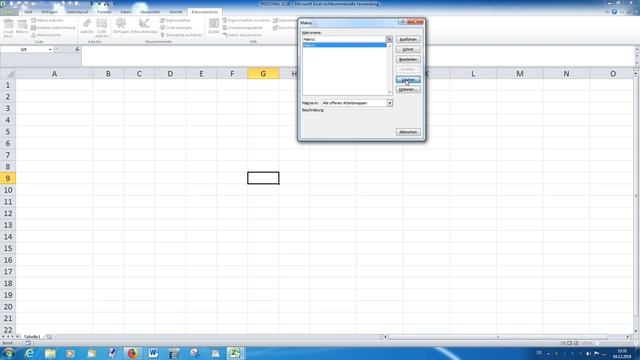Click the Select All corner of the sheet
The width and height of the screenshot is (640, 360).
point(8,74)
